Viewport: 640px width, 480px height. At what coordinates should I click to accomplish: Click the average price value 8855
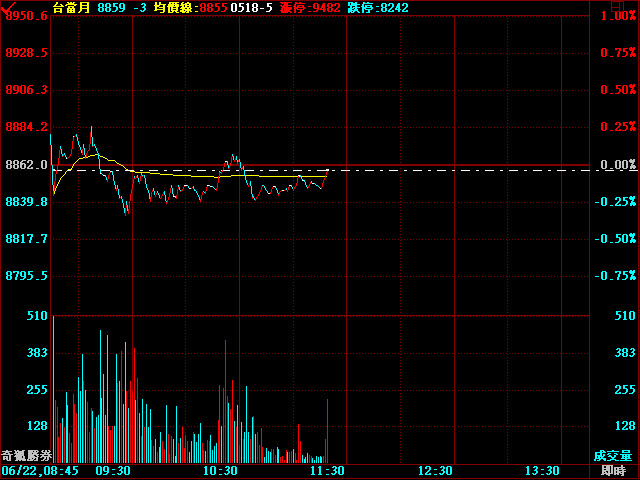[213, 7]
